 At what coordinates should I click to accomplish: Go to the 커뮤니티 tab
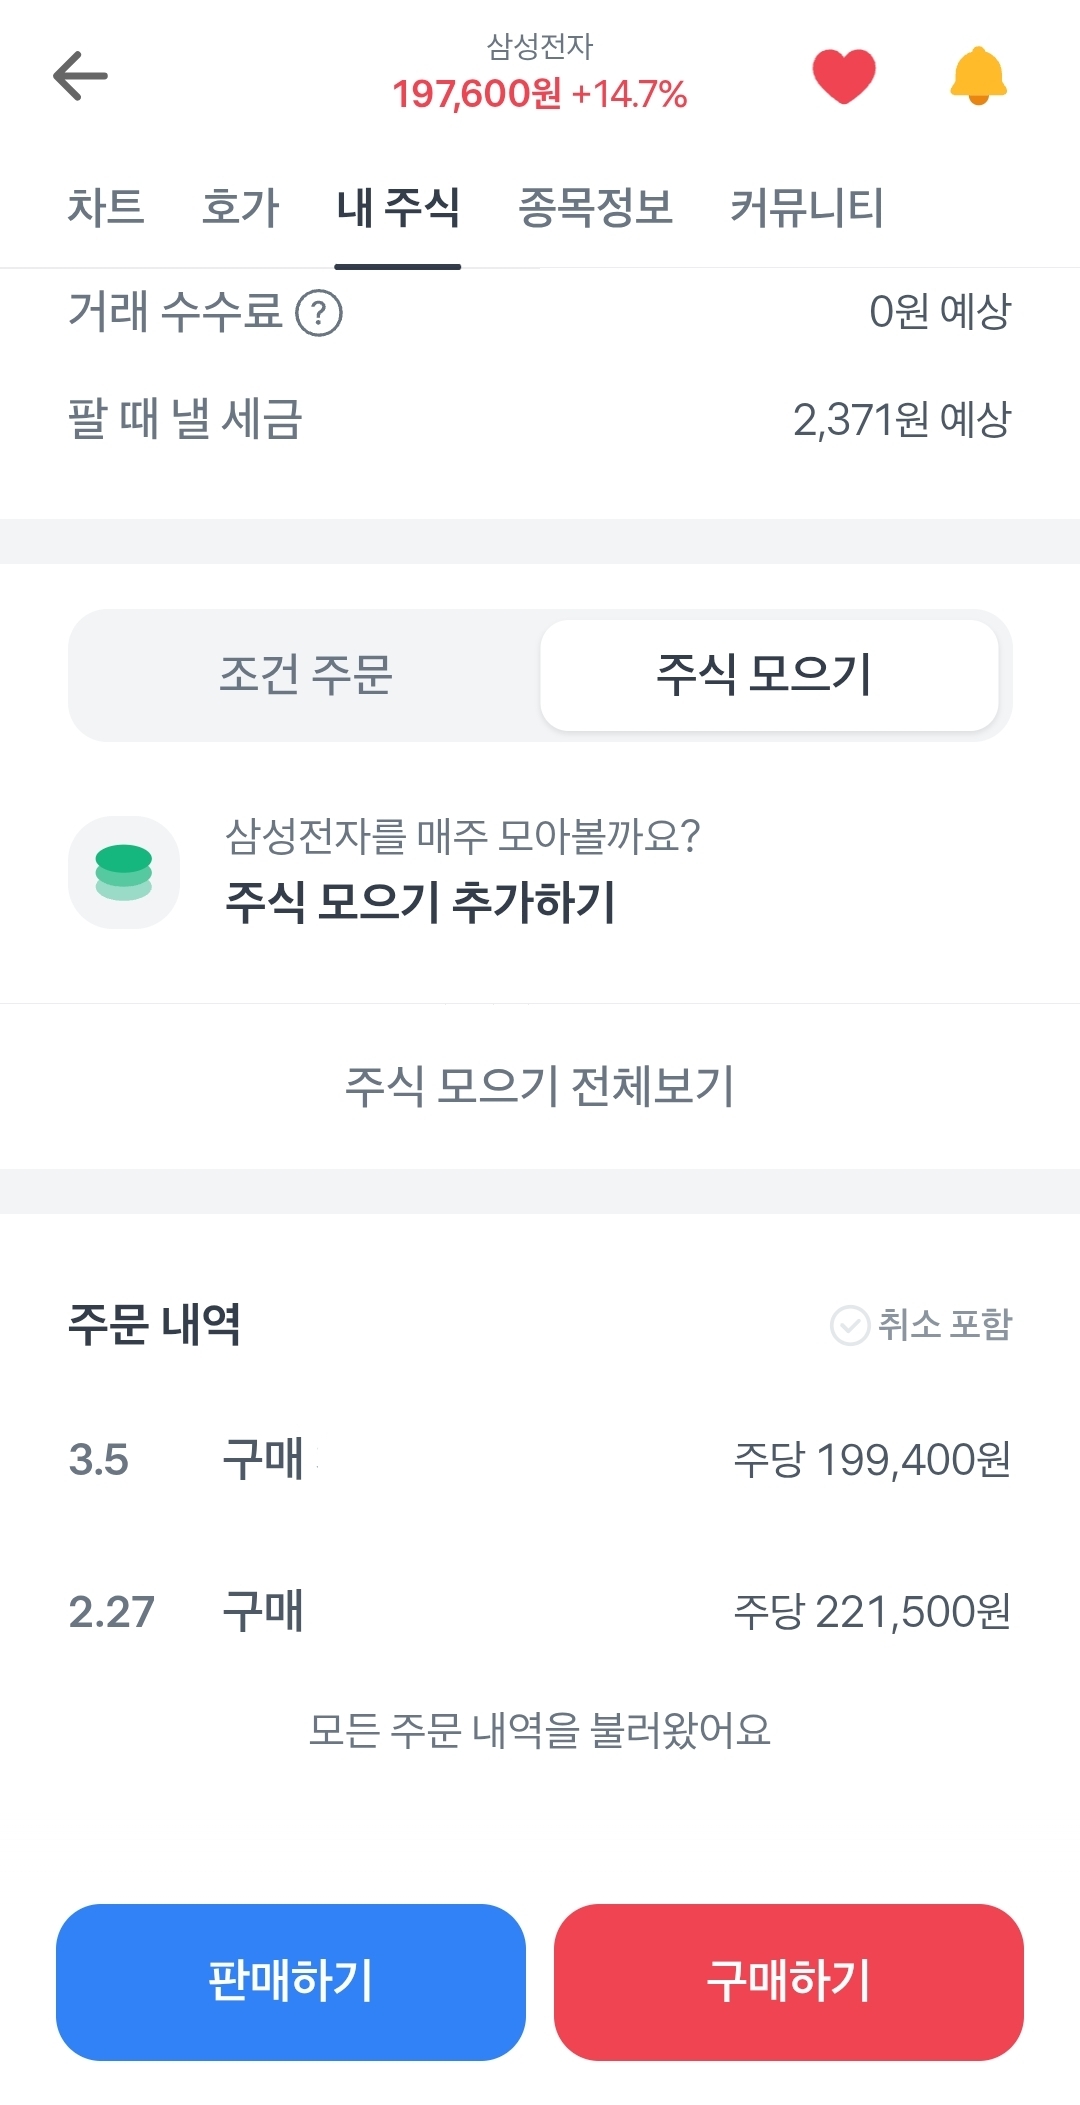pos(806,208)
